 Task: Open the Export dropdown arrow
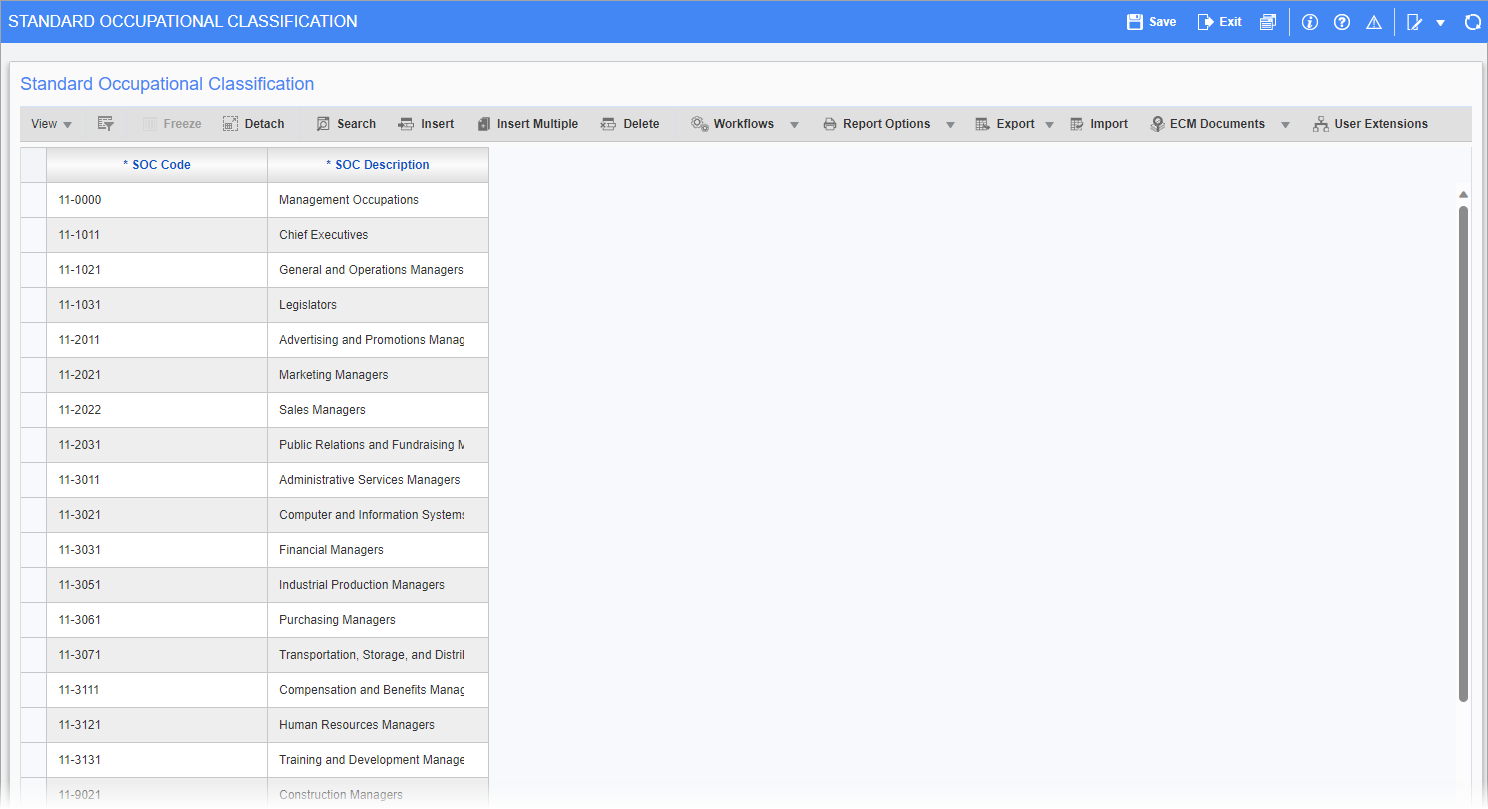tap(1049, 125)
